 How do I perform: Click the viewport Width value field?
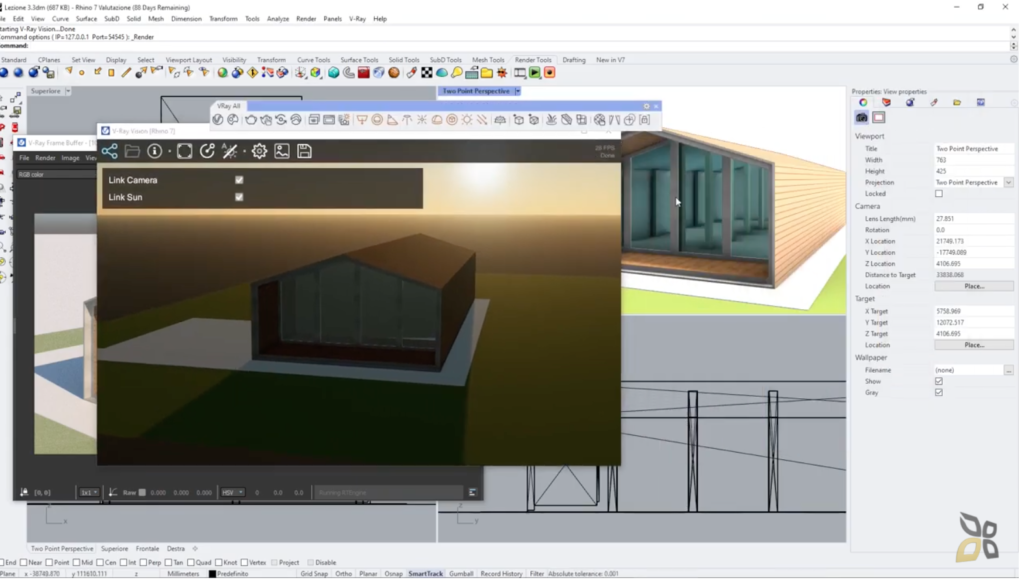point(974,160)
